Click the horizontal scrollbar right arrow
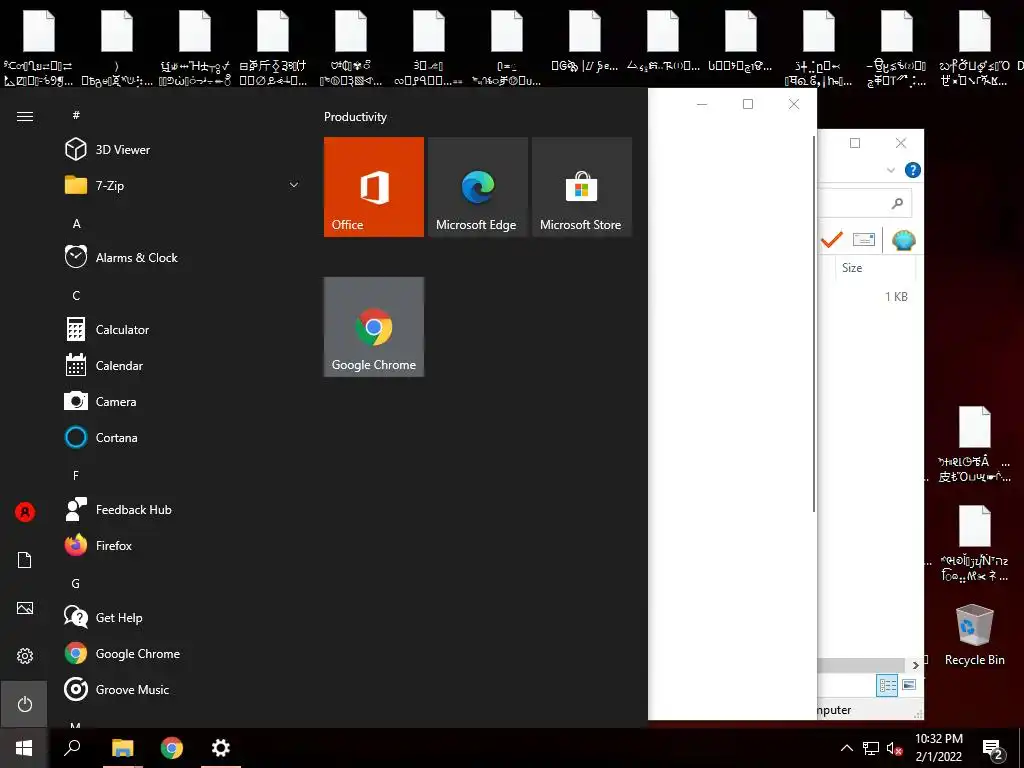This screenshot has width=1024, height=768. tap(916, 665)
